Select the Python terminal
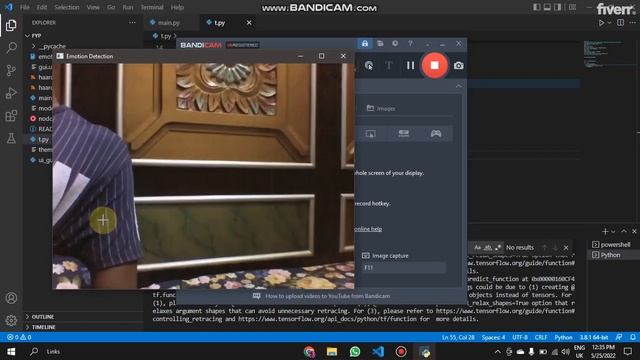Viewport: 640px width, 360px height. coord(606,255)
